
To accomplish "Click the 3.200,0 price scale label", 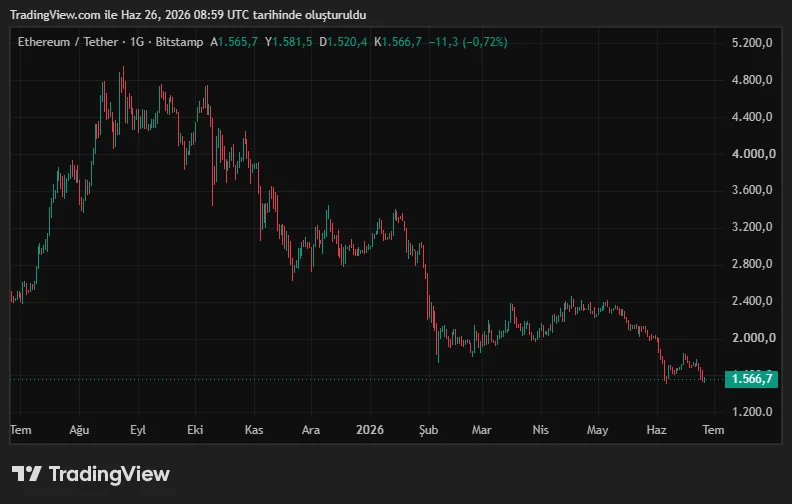I will pyautogui.click(x=752, y=227).
